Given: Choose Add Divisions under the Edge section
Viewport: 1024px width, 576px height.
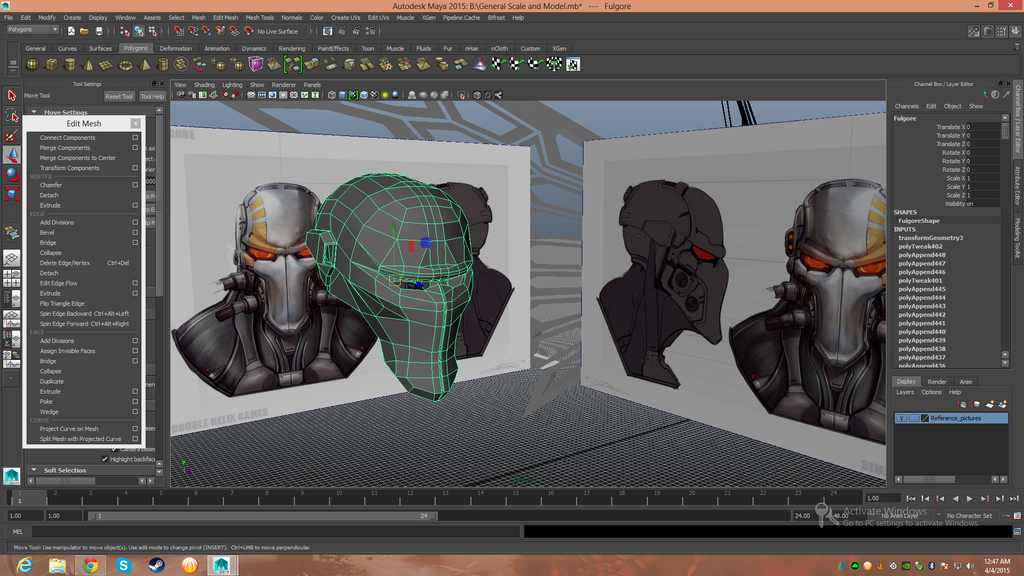Looking at the screenshot, I should click(x=57, y=222).
